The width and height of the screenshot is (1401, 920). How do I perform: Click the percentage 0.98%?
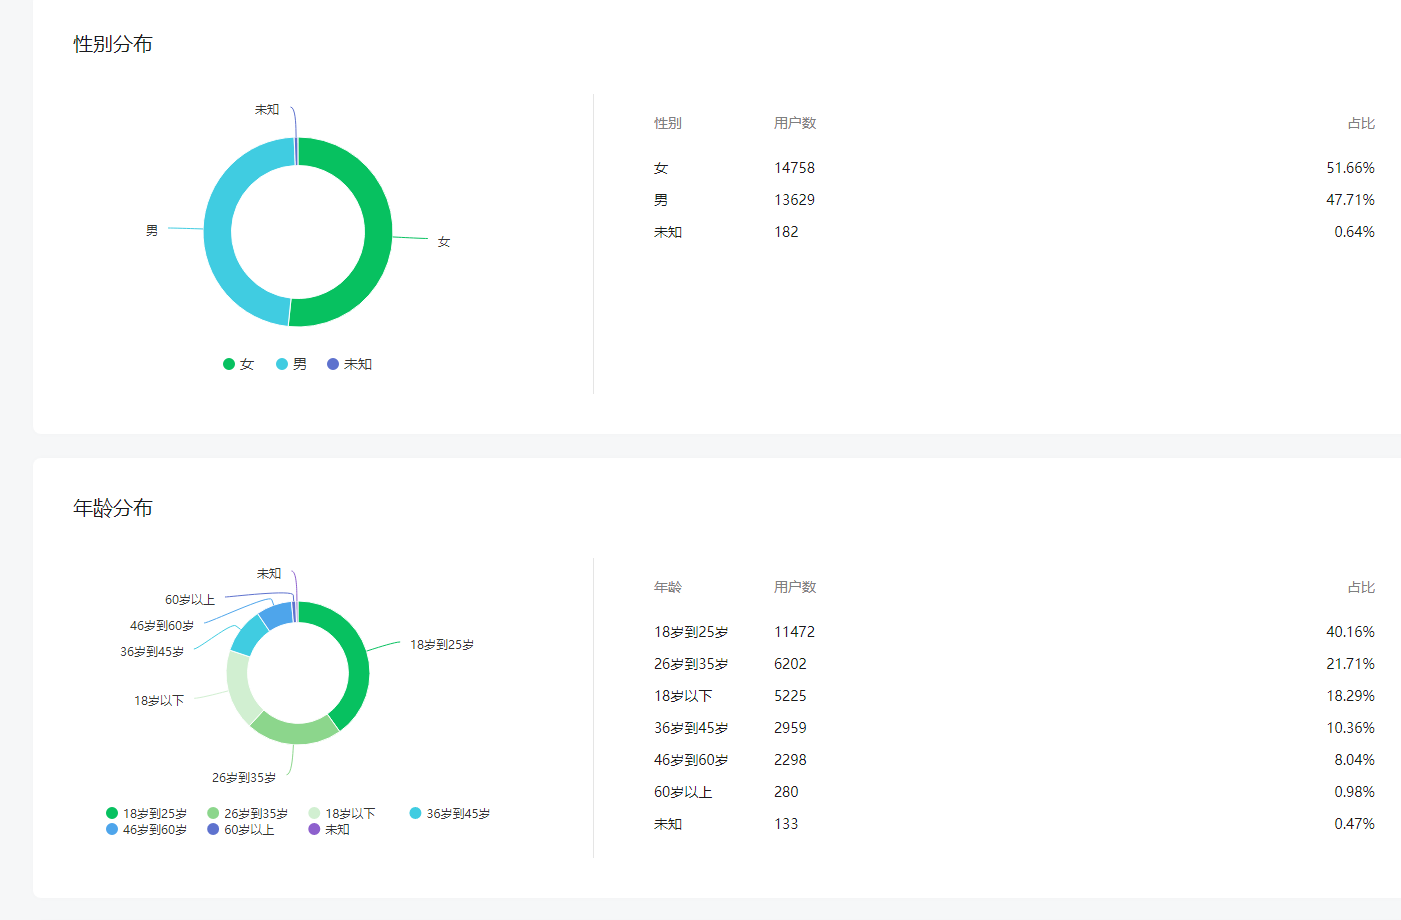[x=1354, y=792]
